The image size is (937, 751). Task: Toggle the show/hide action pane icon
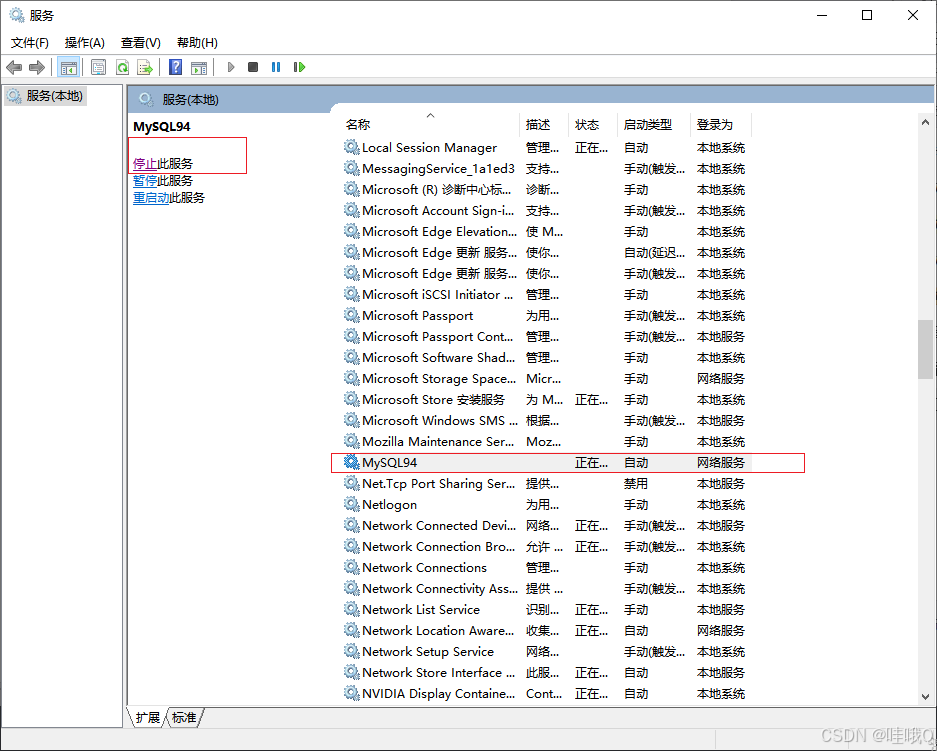pos(199,67)
